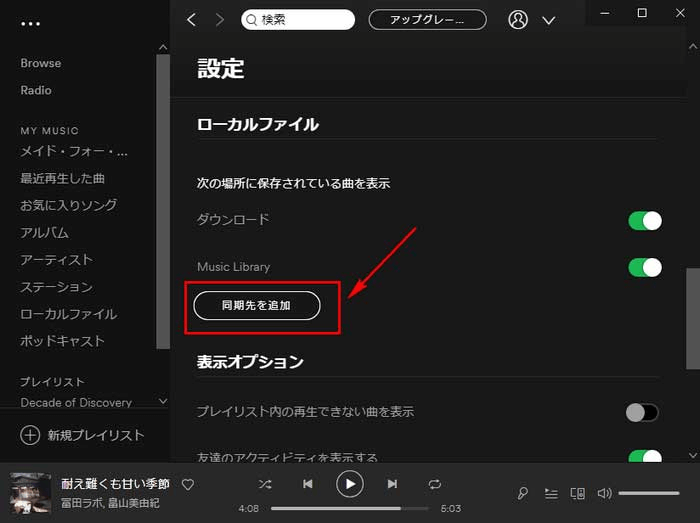Toggle shuffle playback
The image size is (700, 523).
tap(265, 484)
